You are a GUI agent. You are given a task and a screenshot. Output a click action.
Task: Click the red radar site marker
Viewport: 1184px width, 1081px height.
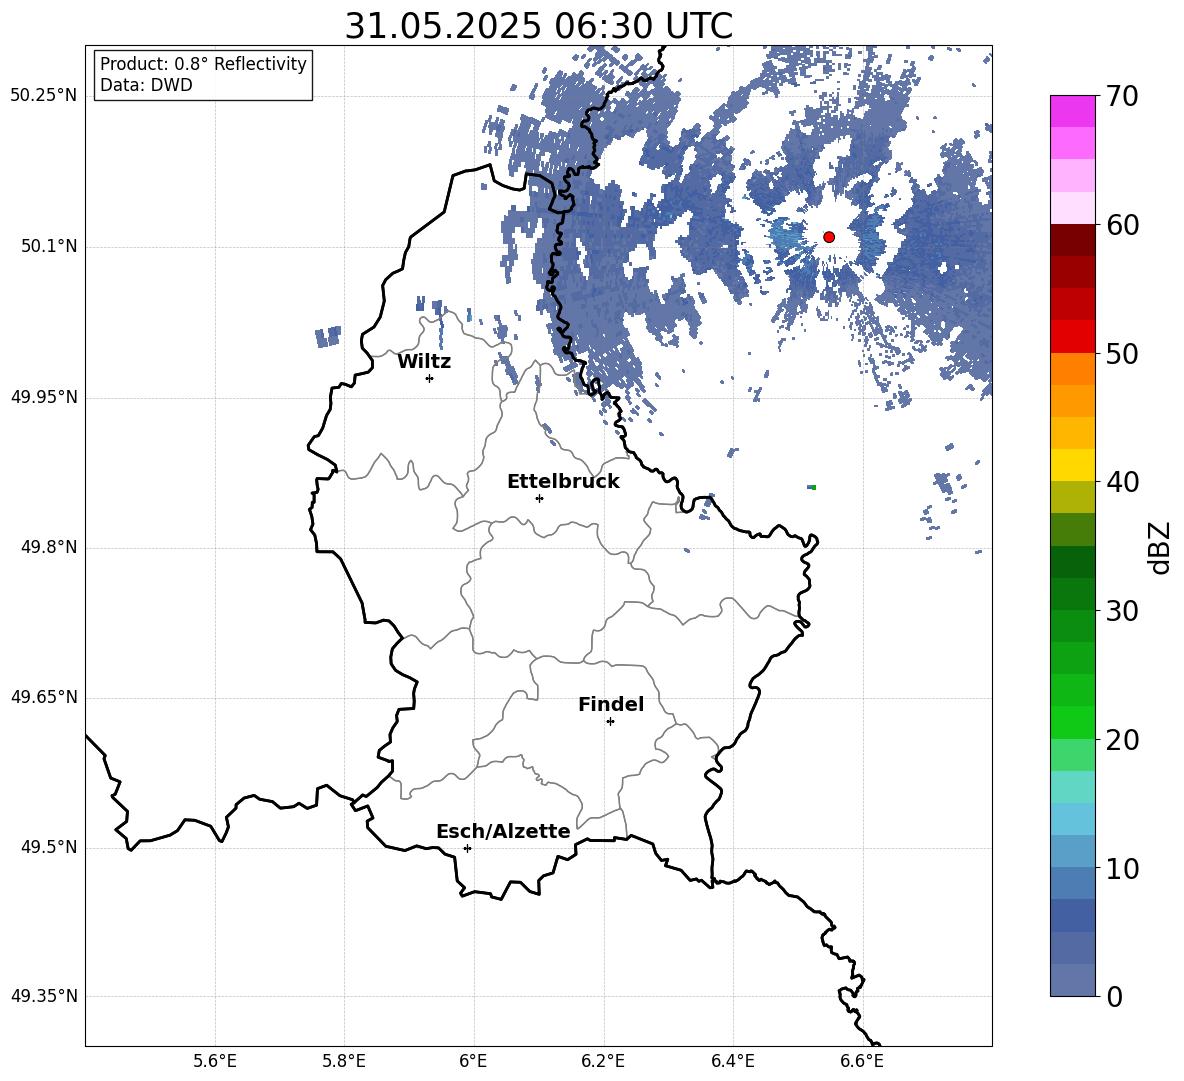[829, 237]
